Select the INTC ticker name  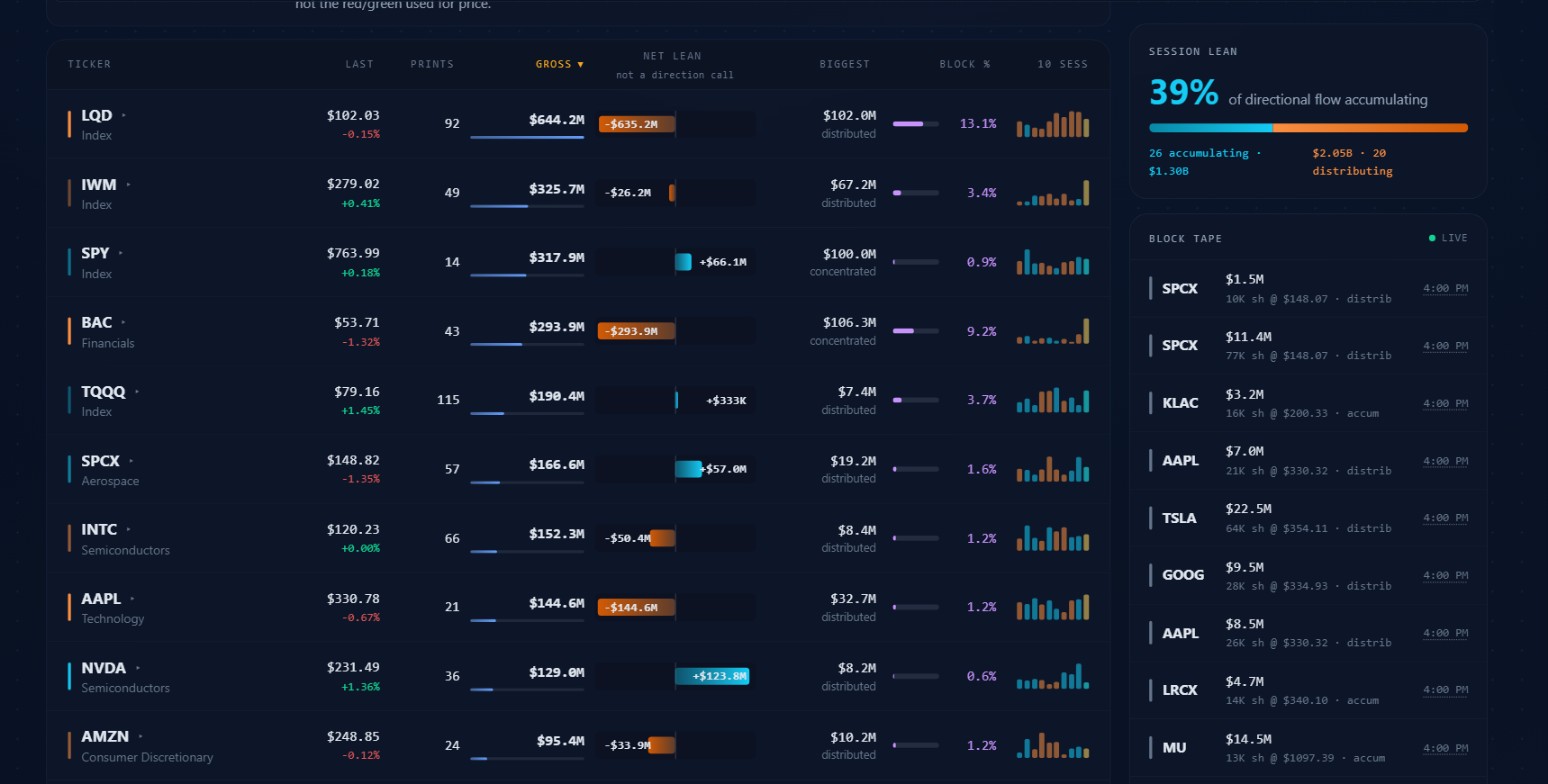[x=99, y=530]
